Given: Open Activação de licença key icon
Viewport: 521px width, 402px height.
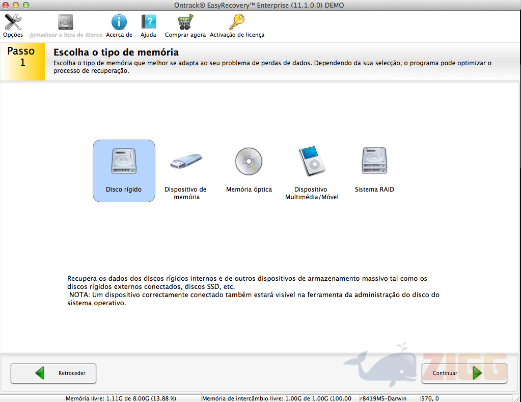Looking at the screenshot, I should click(237, 22).
